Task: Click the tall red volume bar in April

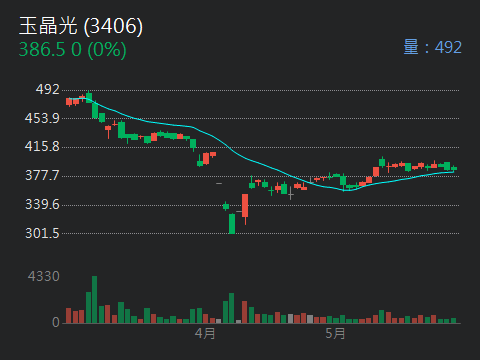Action: (245, 312)
